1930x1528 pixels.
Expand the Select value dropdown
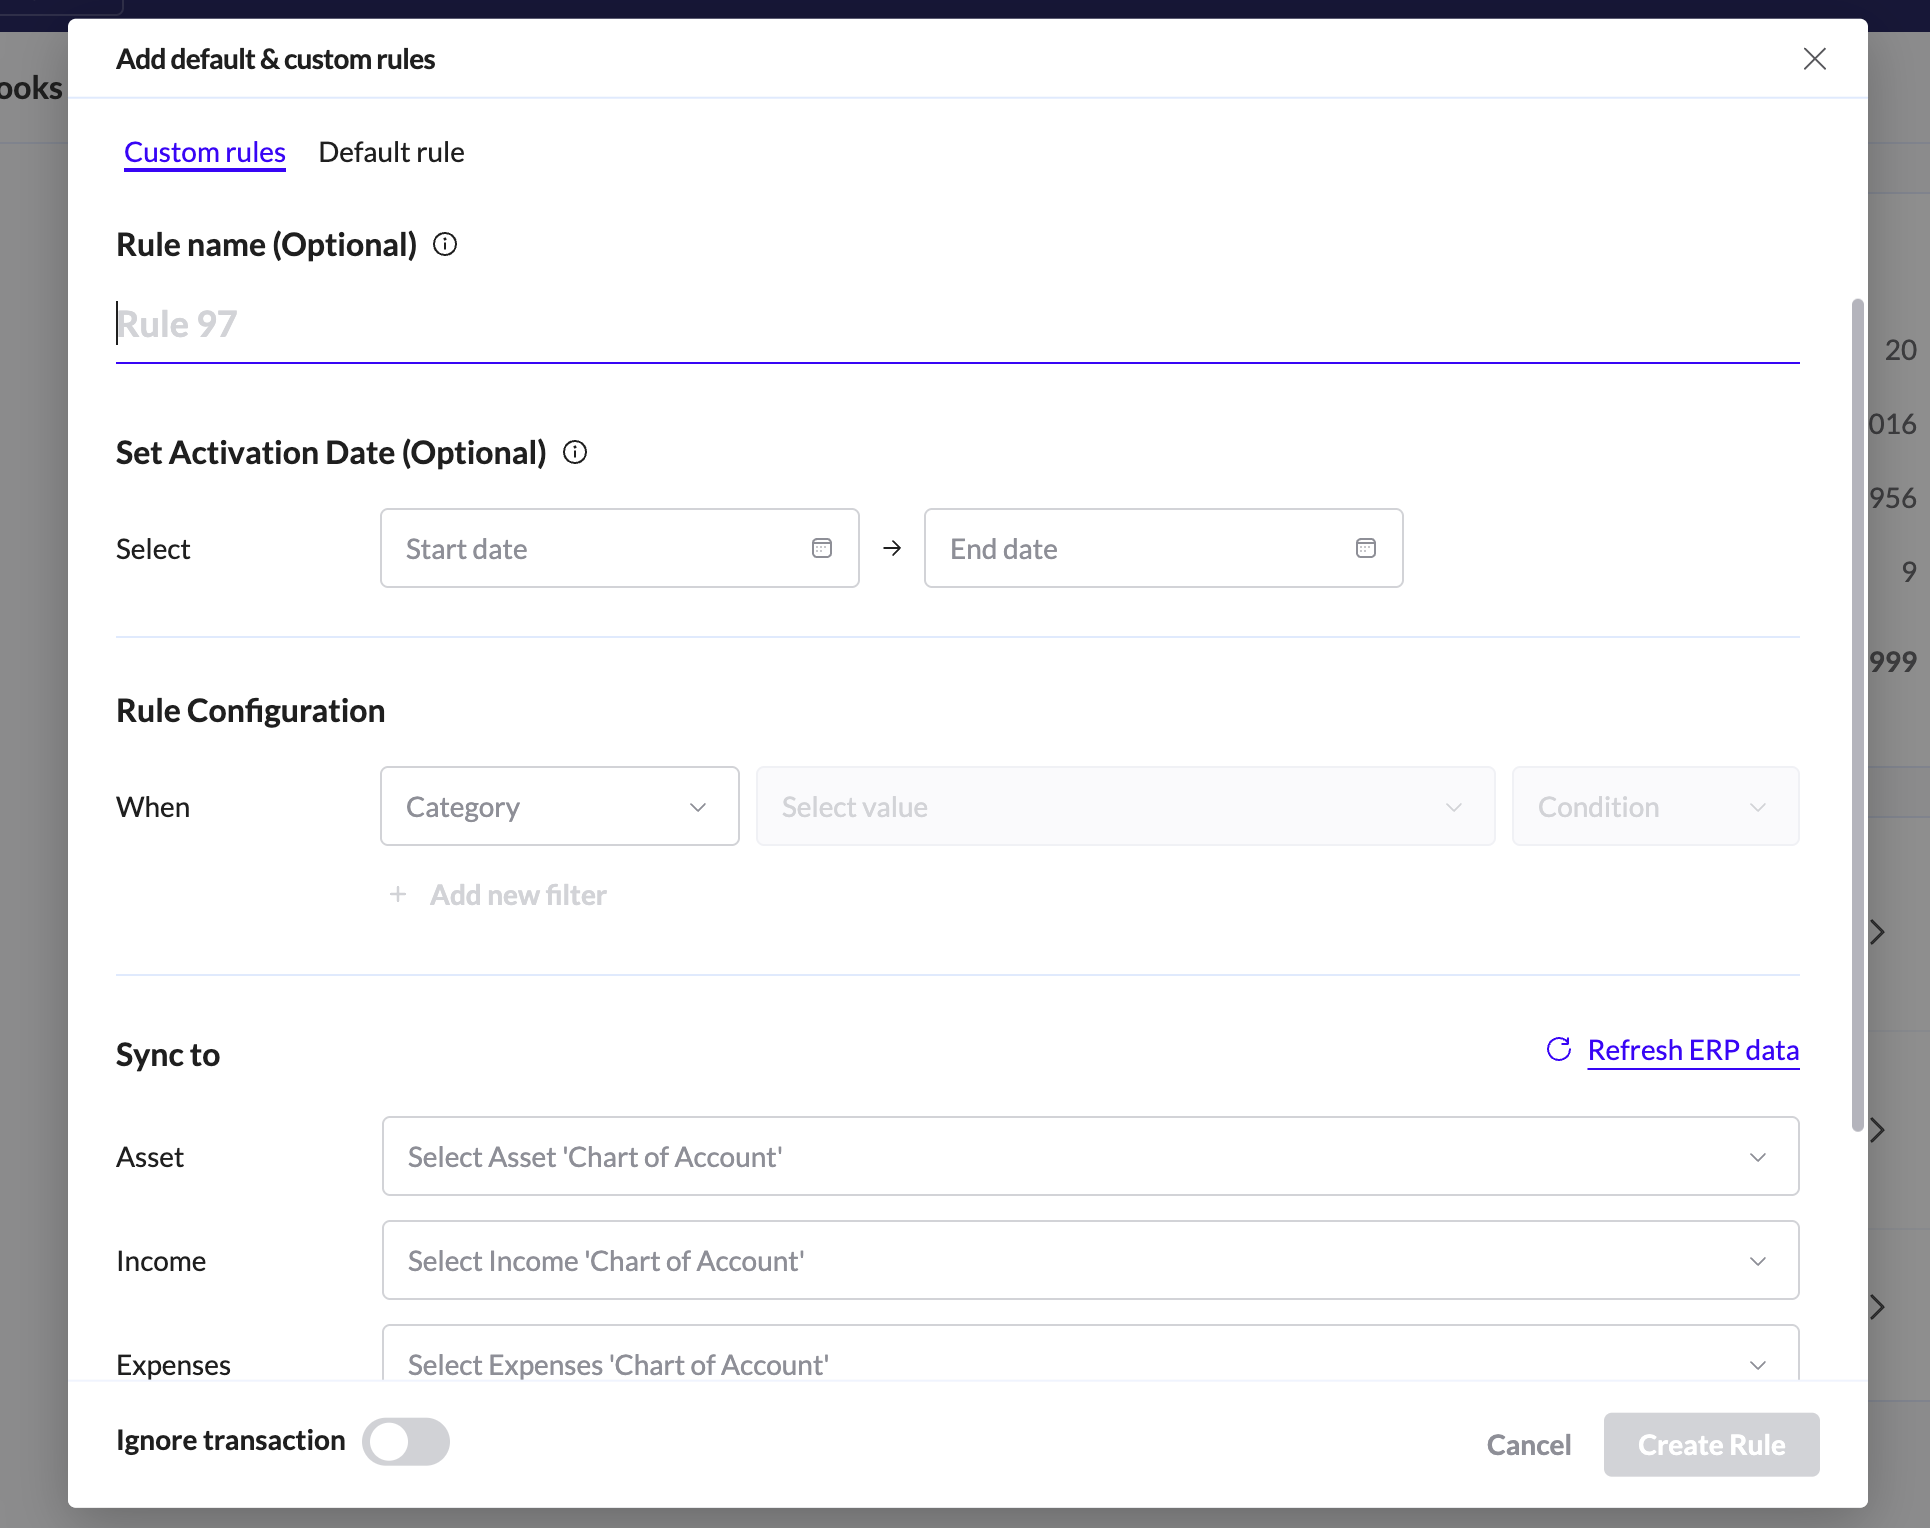point(1125,806)
